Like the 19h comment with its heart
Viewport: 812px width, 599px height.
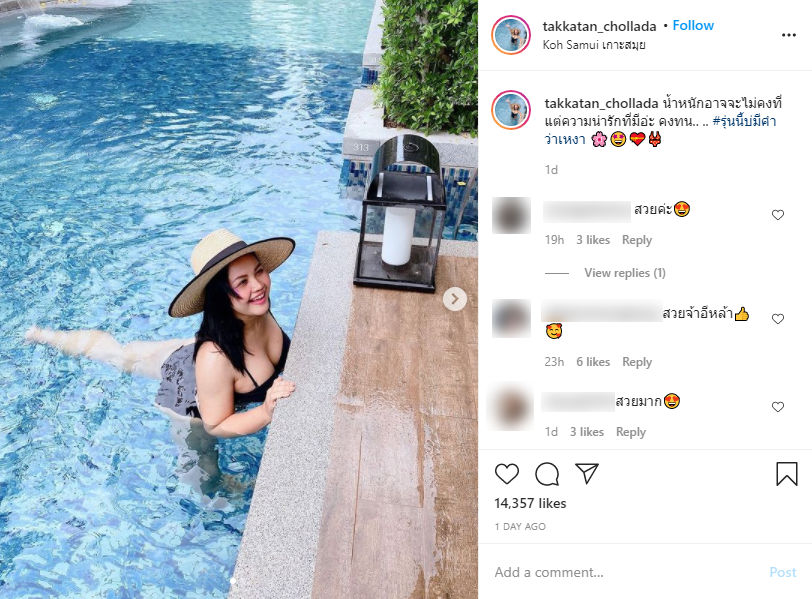(778, 215)
